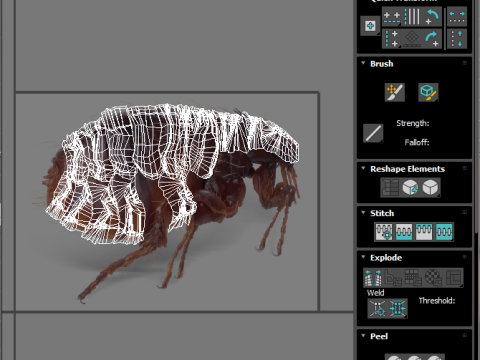This screenshot has height=360, width=480.
Task: Click Align Vertically to Pivot icon
Action: click(x=392, y=39)
